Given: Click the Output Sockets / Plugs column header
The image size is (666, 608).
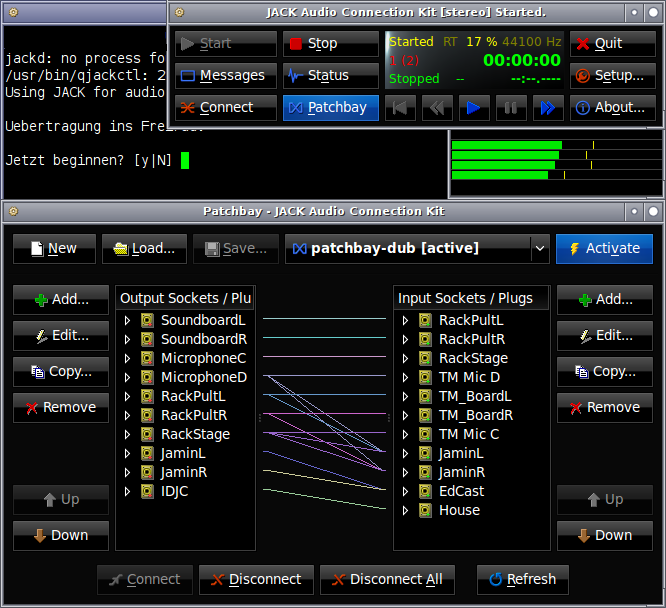Looking at the screenshot, I should coord(185,298).
